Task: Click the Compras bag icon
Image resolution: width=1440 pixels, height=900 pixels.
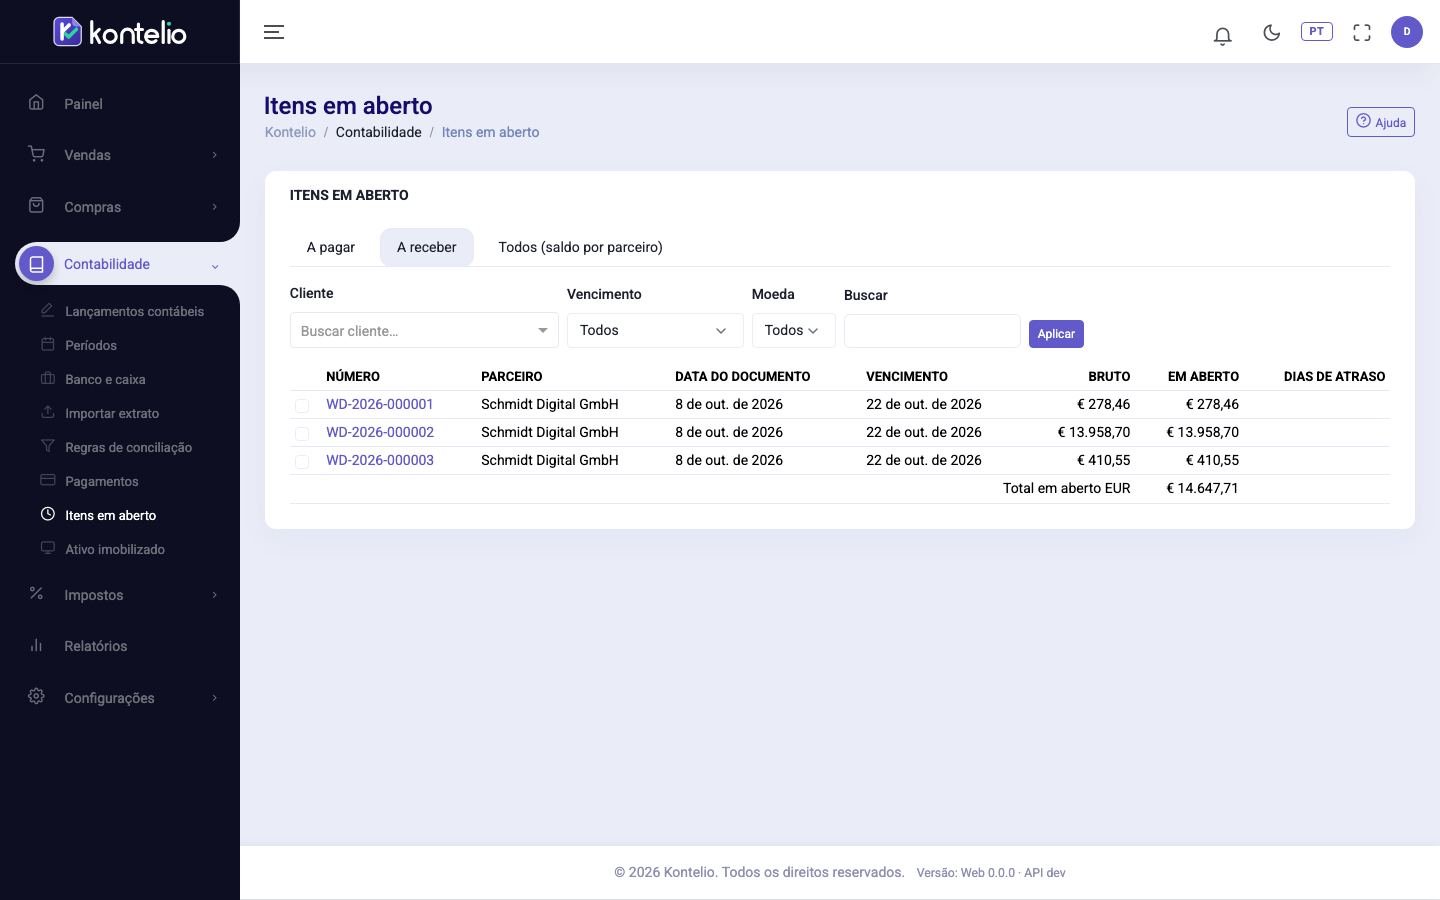Action: [36, 205]
